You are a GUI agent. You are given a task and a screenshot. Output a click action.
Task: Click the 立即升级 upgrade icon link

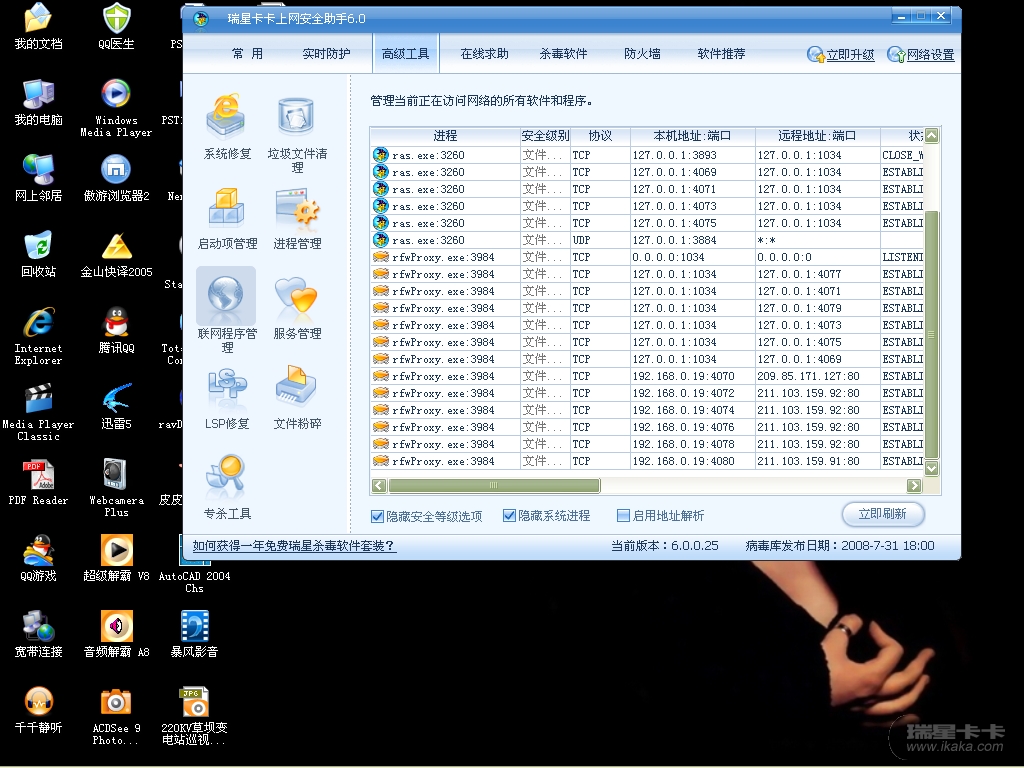pos(840,55)
